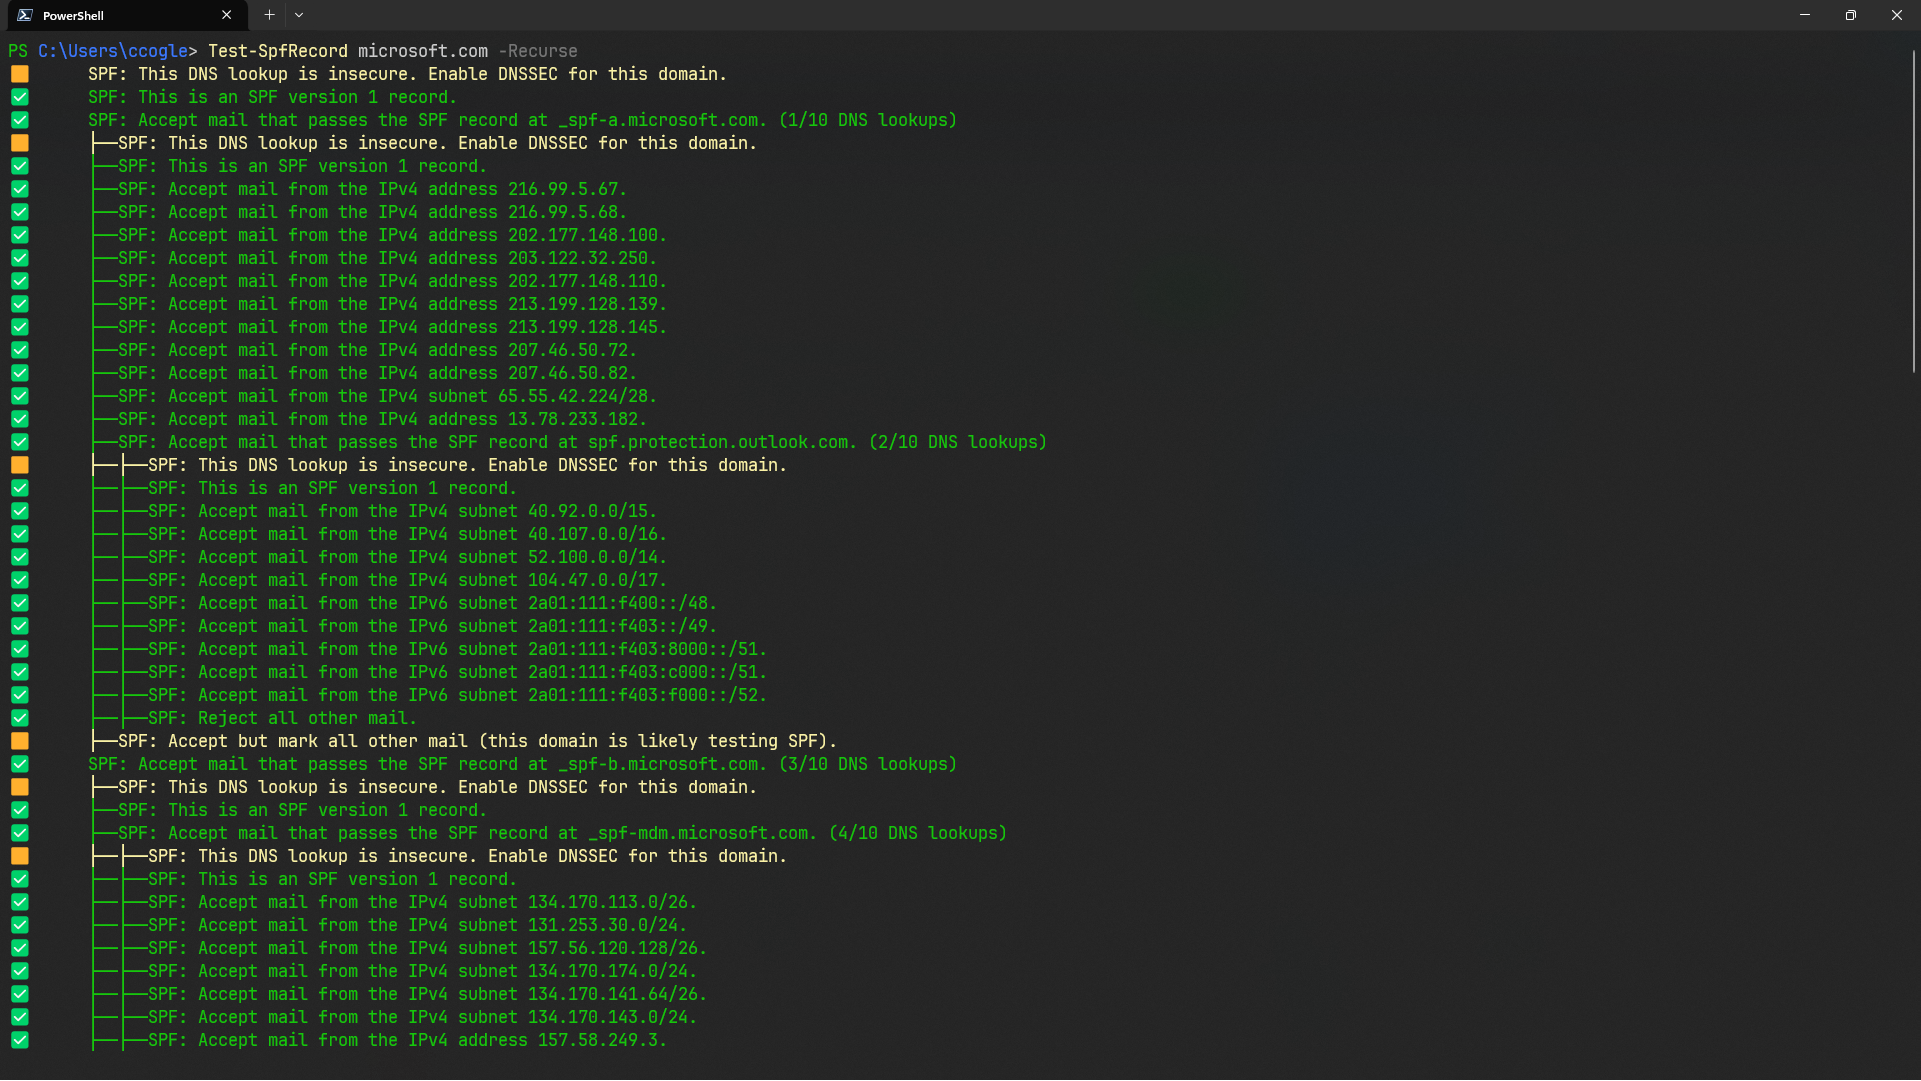Image resolution: width=1921 pixels, height=1081 pixels.
Task: Click the line with IPv4 subnet 157.56.120.128/26
Action: point(427,948)
